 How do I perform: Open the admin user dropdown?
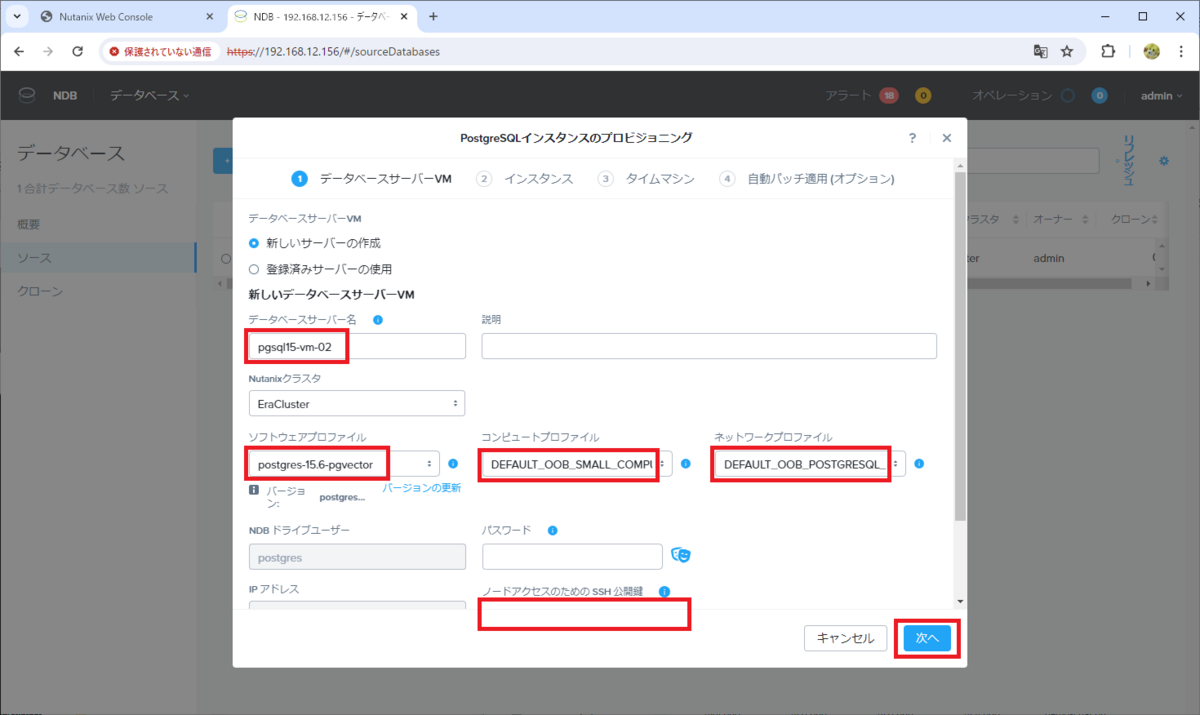point(1162,95)
